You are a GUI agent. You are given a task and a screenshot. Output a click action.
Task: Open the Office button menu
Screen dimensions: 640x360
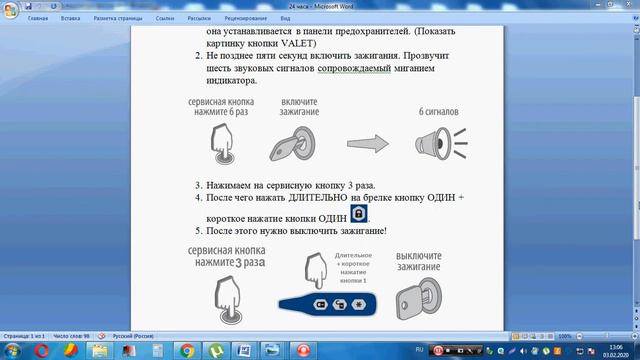(10, 10)
